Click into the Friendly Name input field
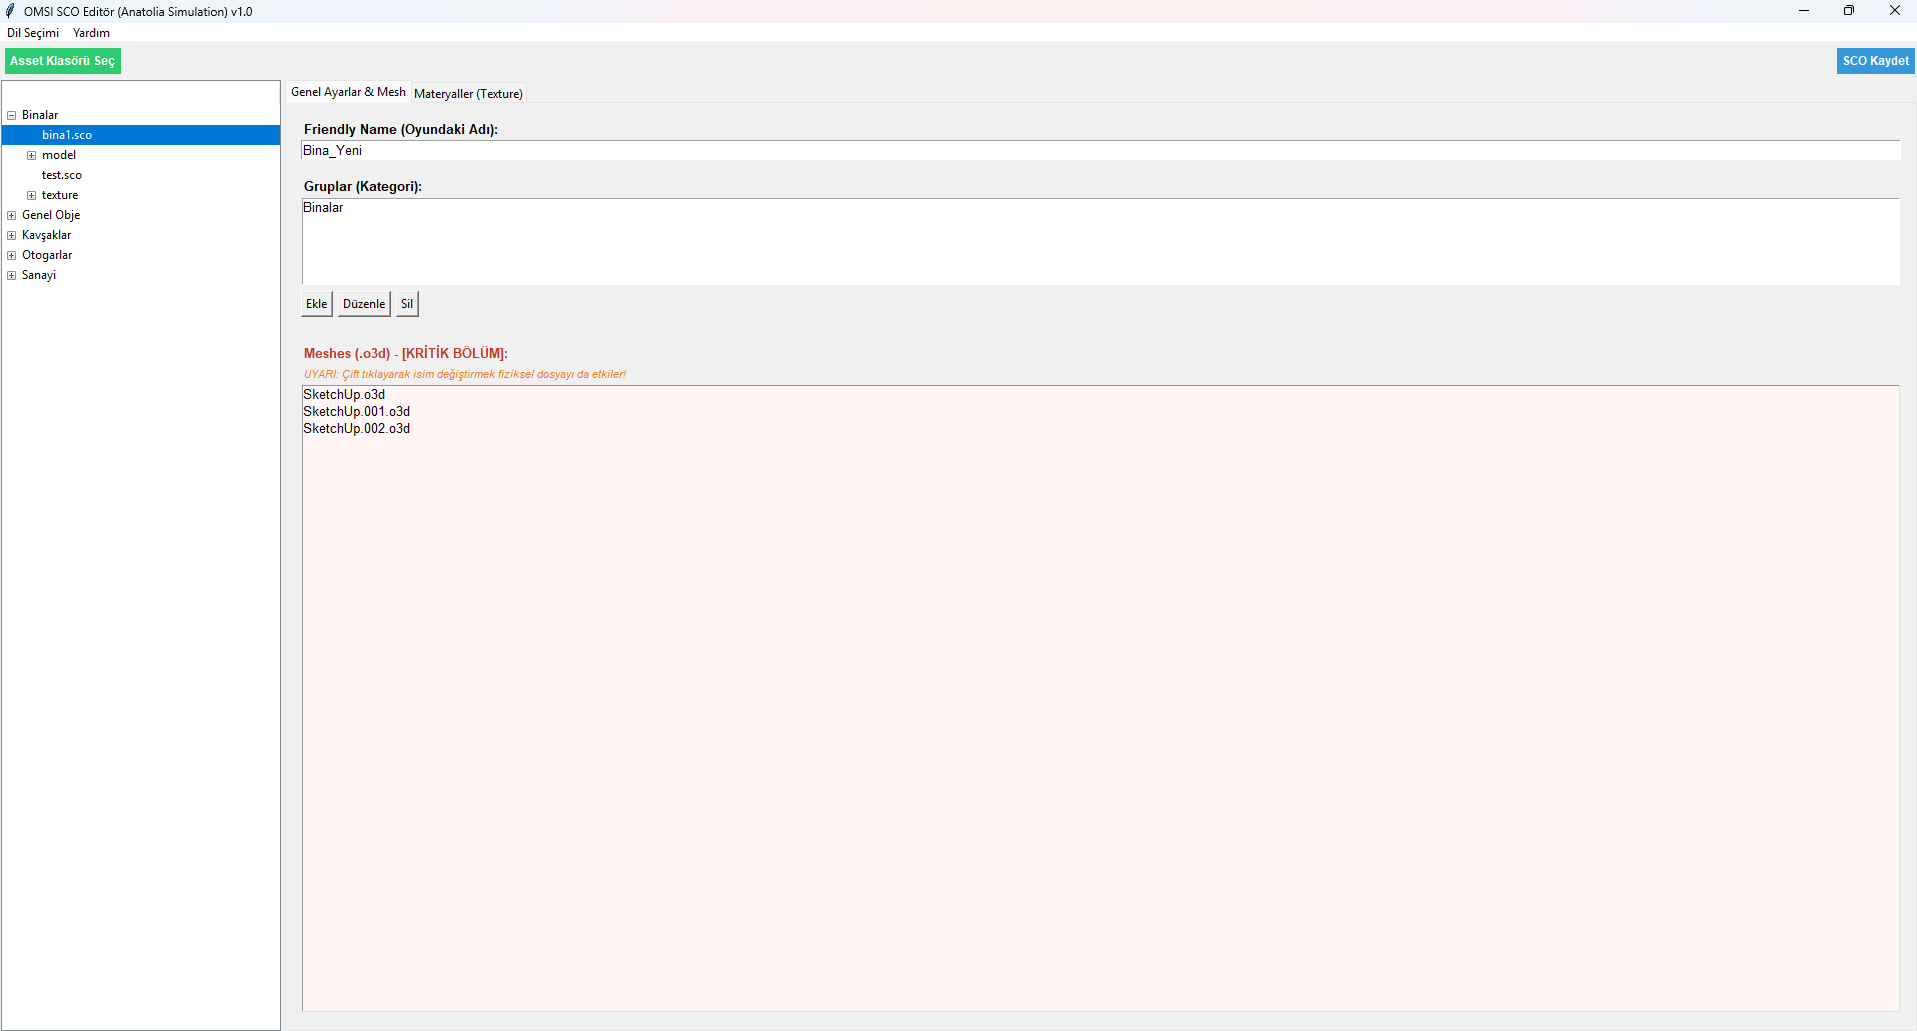This screenshot has width=1917, height=1031. tap(1100, 150)
